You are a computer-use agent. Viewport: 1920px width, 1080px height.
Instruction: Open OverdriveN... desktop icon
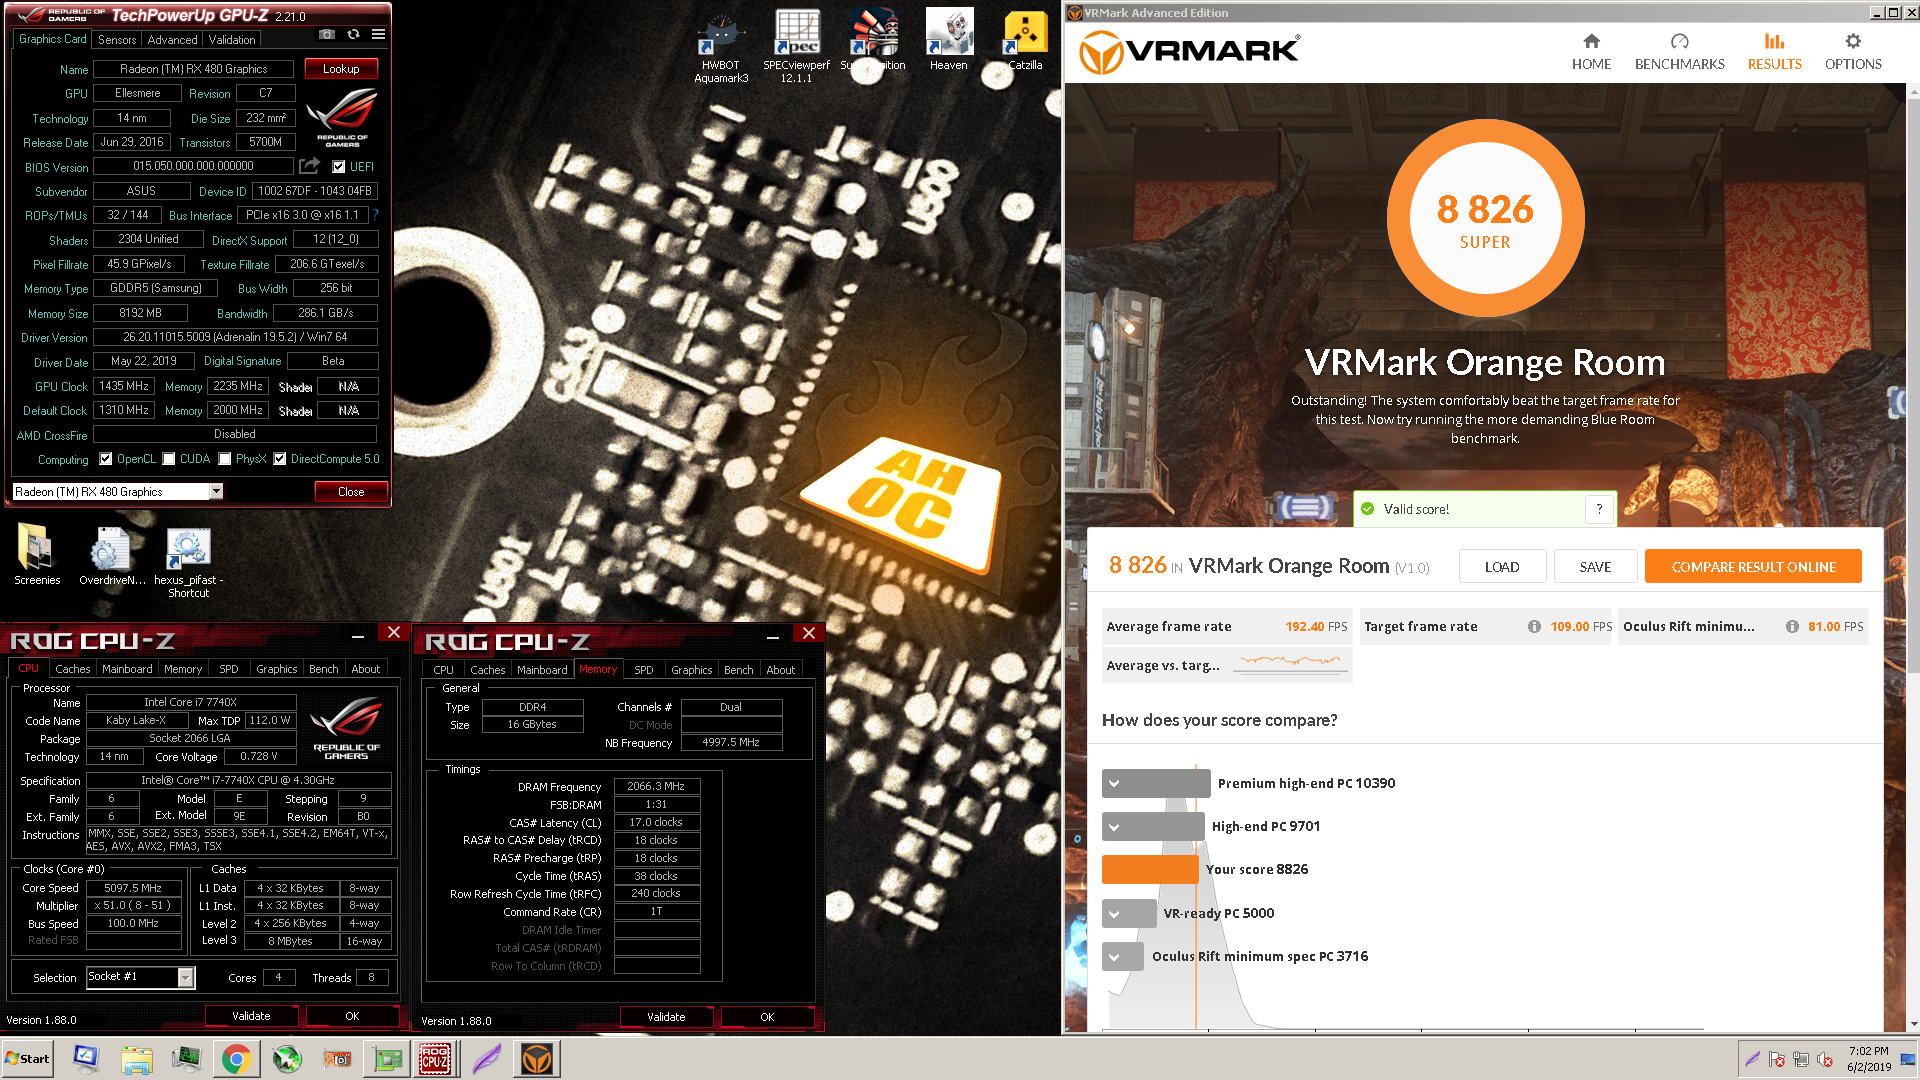[112, 555]
